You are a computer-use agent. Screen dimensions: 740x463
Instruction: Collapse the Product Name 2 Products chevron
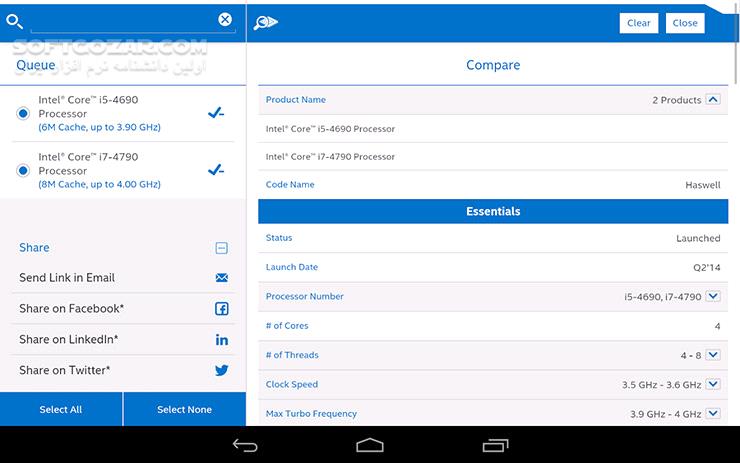(x=713, y=100)
